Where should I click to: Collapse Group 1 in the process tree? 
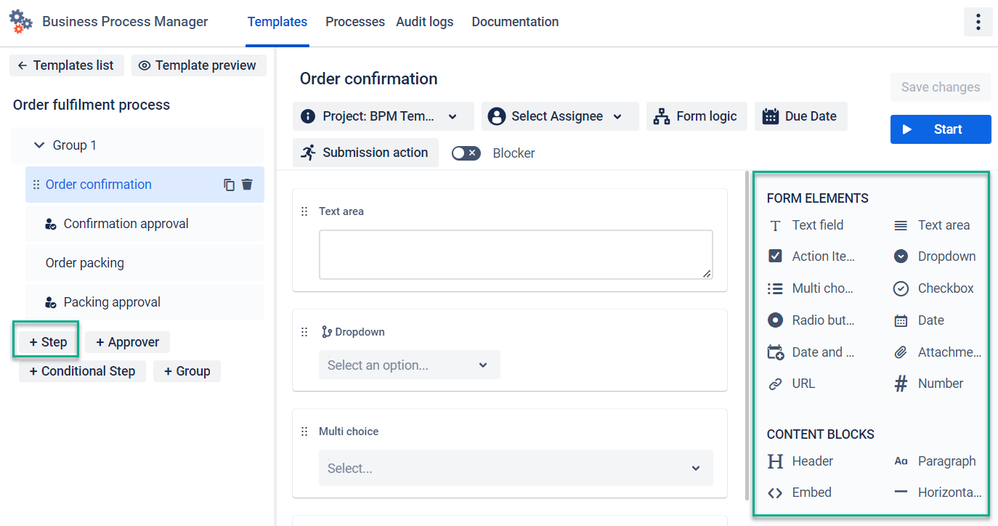[x=39, y=145]
